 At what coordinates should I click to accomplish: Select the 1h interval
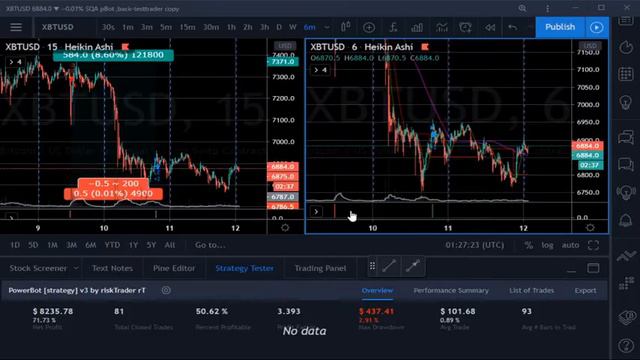pos(231,27)
